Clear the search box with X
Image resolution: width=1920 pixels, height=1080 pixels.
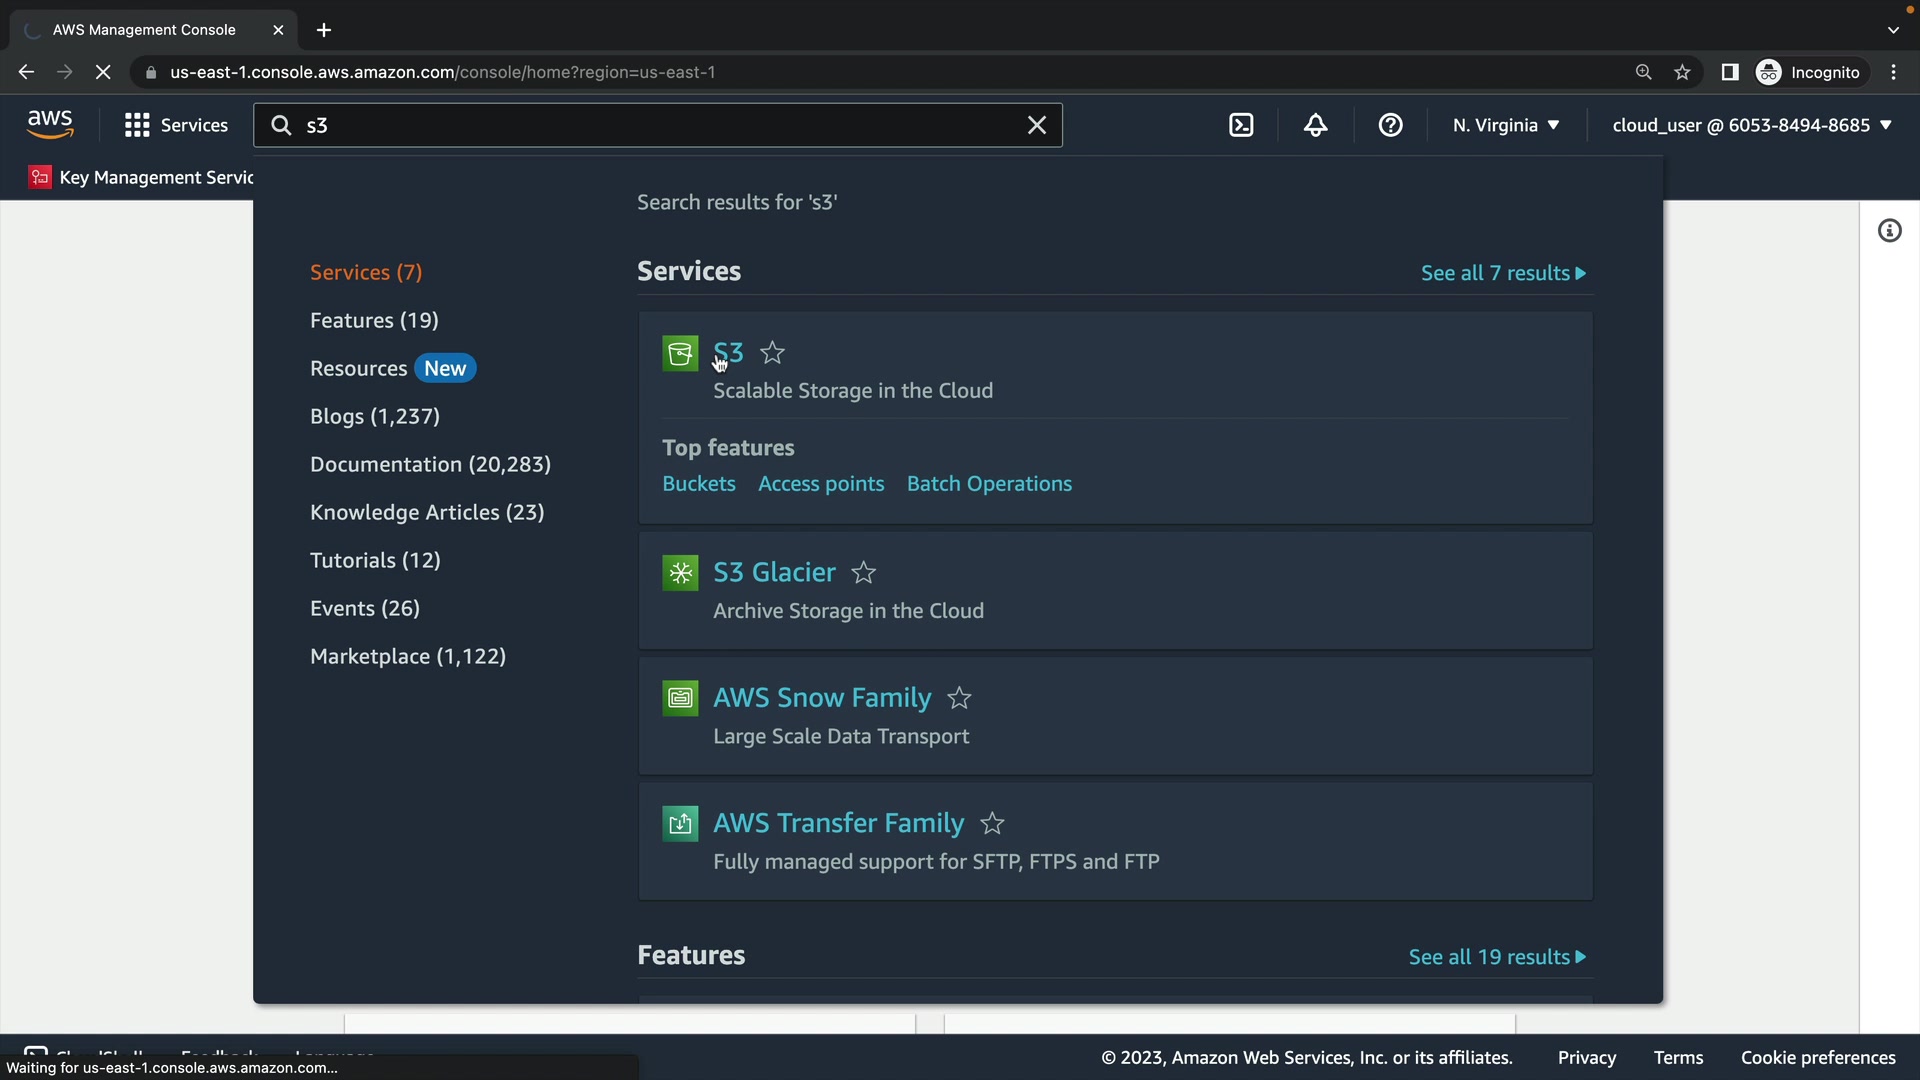pyautogui.click(x=1037, y=125)
